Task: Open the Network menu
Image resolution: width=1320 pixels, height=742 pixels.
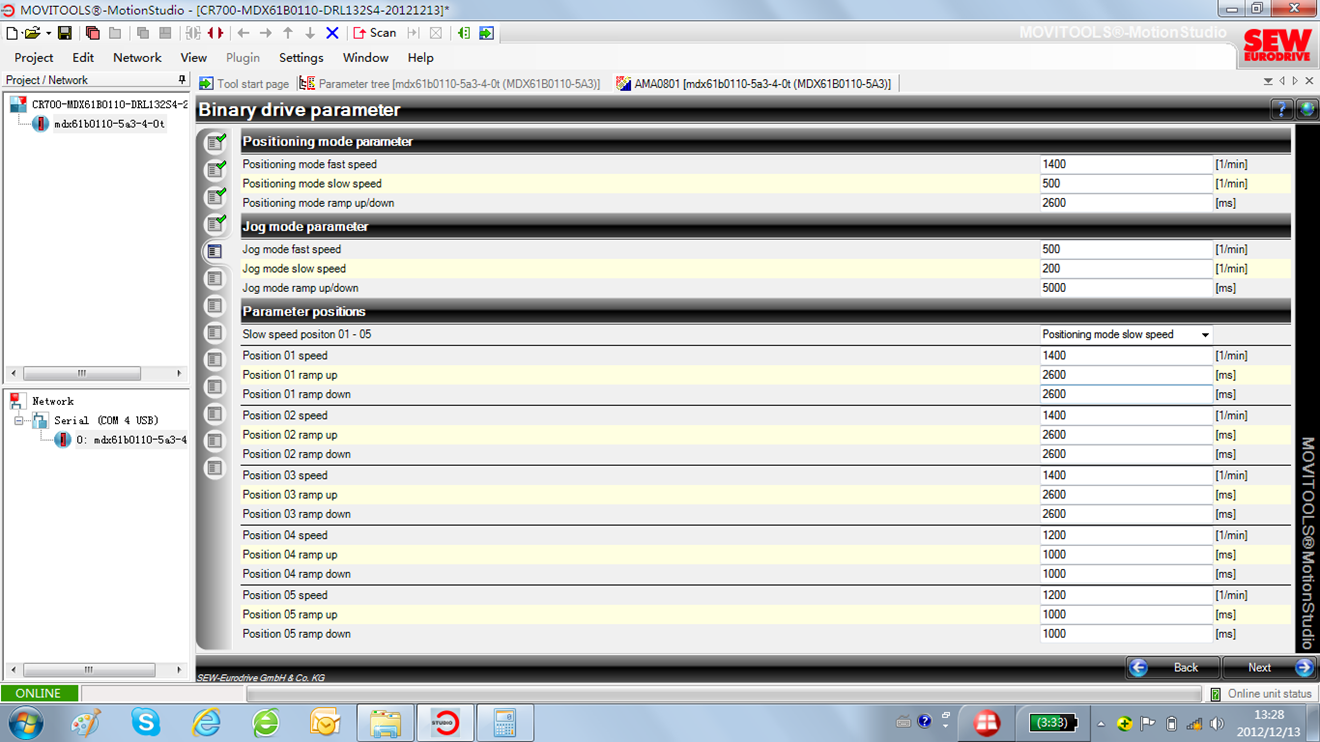Action: [137, 58]
